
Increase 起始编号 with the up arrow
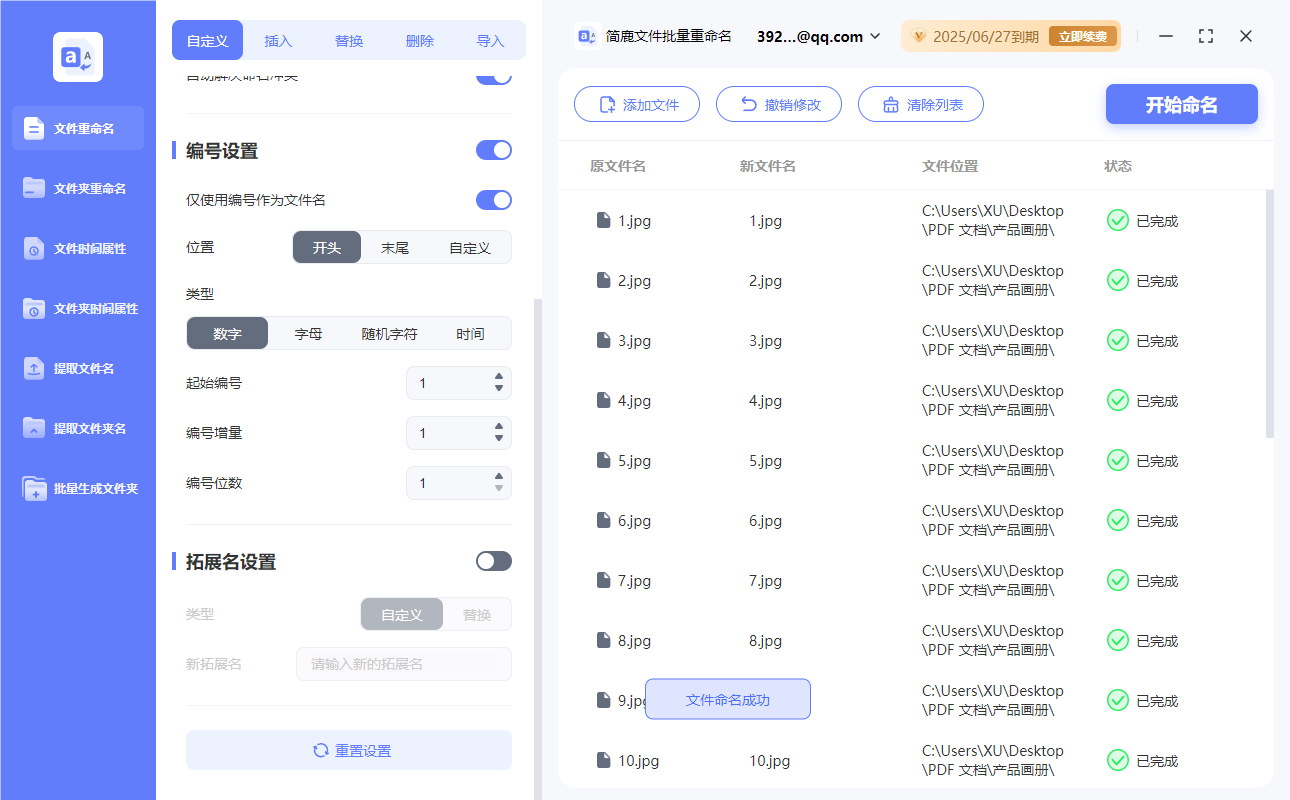(x=497, y=377)
